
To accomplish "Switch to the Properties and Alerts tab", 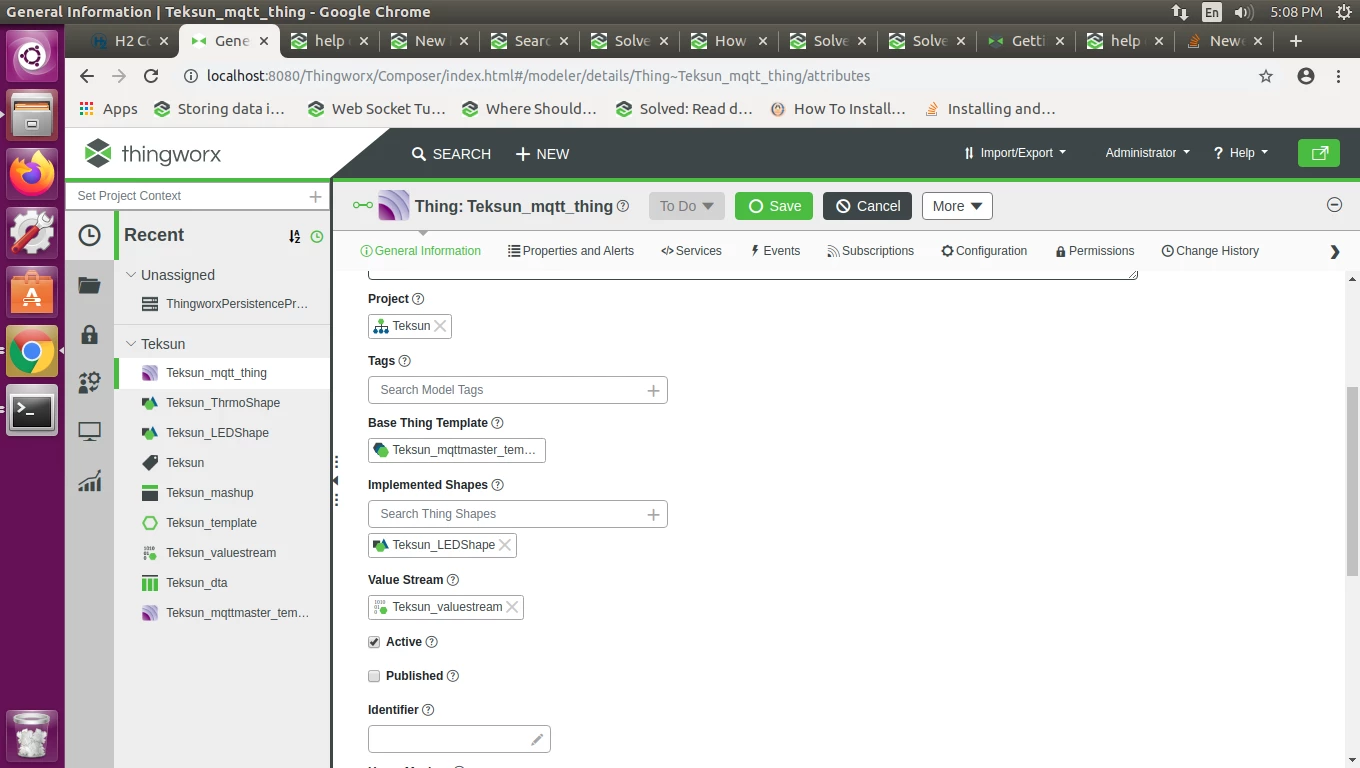I will click(571, 251).
